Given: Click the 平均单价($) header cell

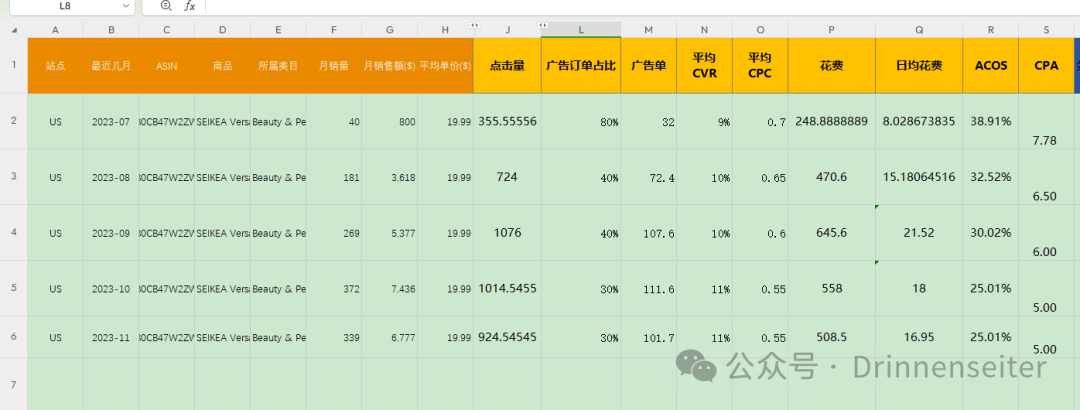Looking at the screenshot, I should [x=446, y=66].
